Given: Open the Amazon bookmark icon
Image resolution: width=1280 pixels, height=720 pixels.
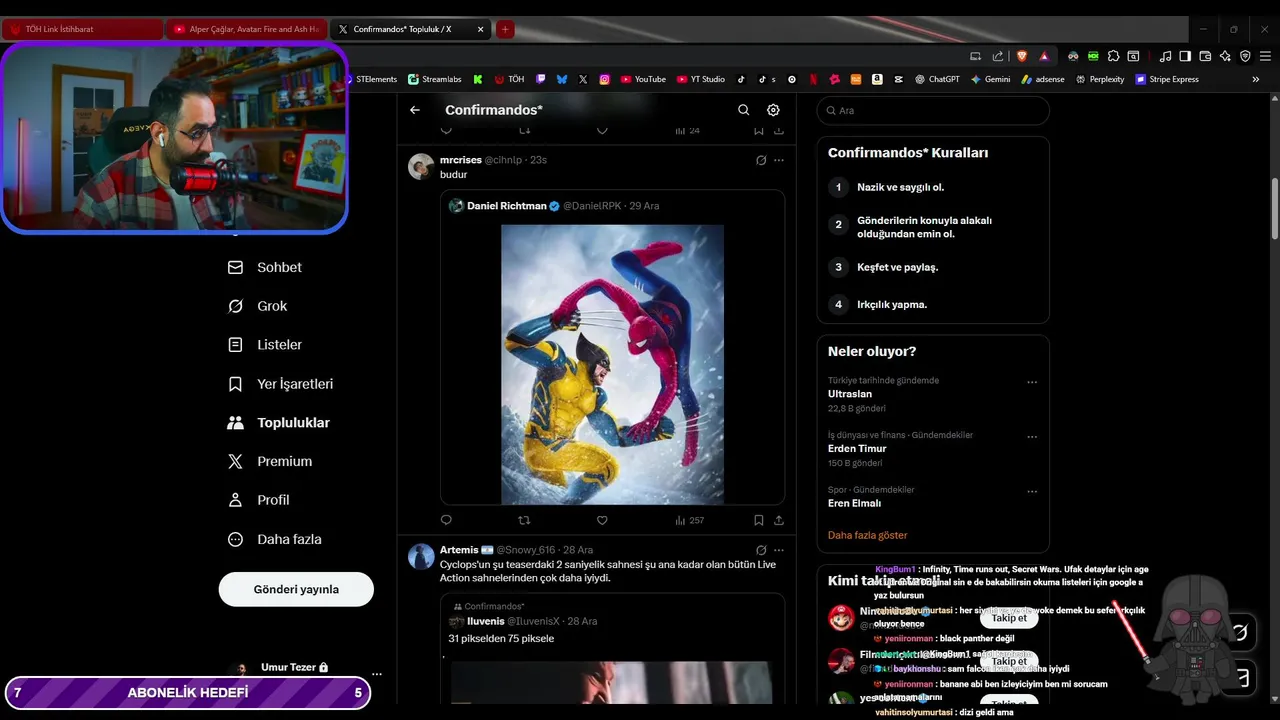Looking at the screenshot, I should tap(877, 79).
